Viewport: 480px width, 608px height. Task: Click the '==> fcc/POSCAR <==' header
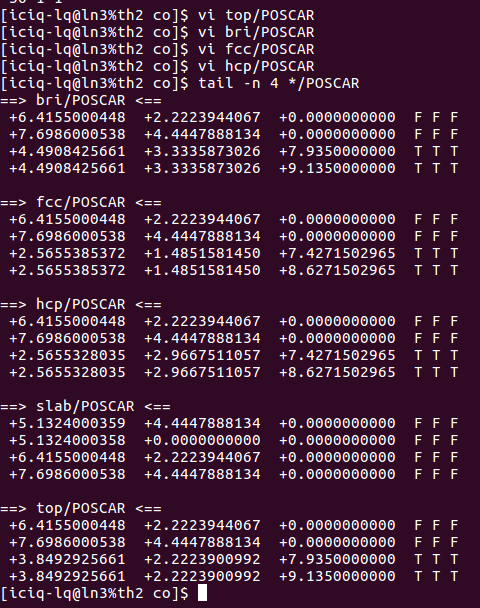coord(81,202)
